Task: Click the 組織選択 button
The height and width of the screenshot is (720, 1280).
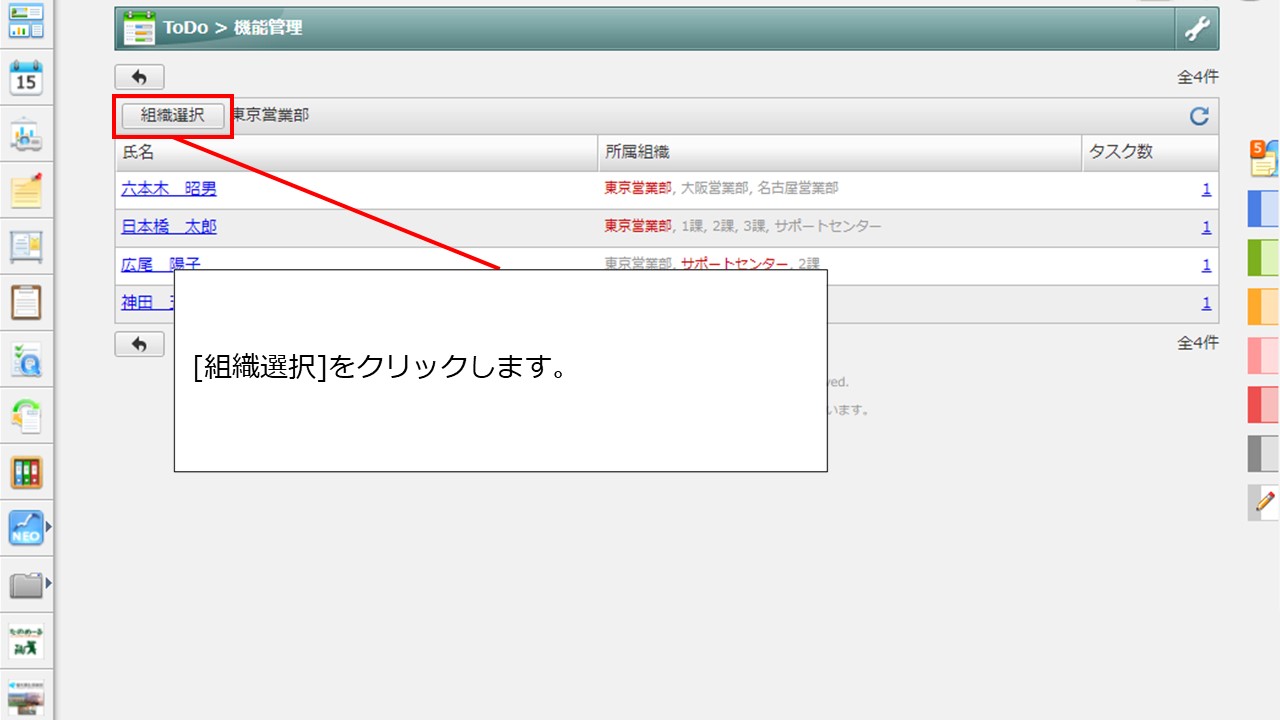Action: [172, 116]
